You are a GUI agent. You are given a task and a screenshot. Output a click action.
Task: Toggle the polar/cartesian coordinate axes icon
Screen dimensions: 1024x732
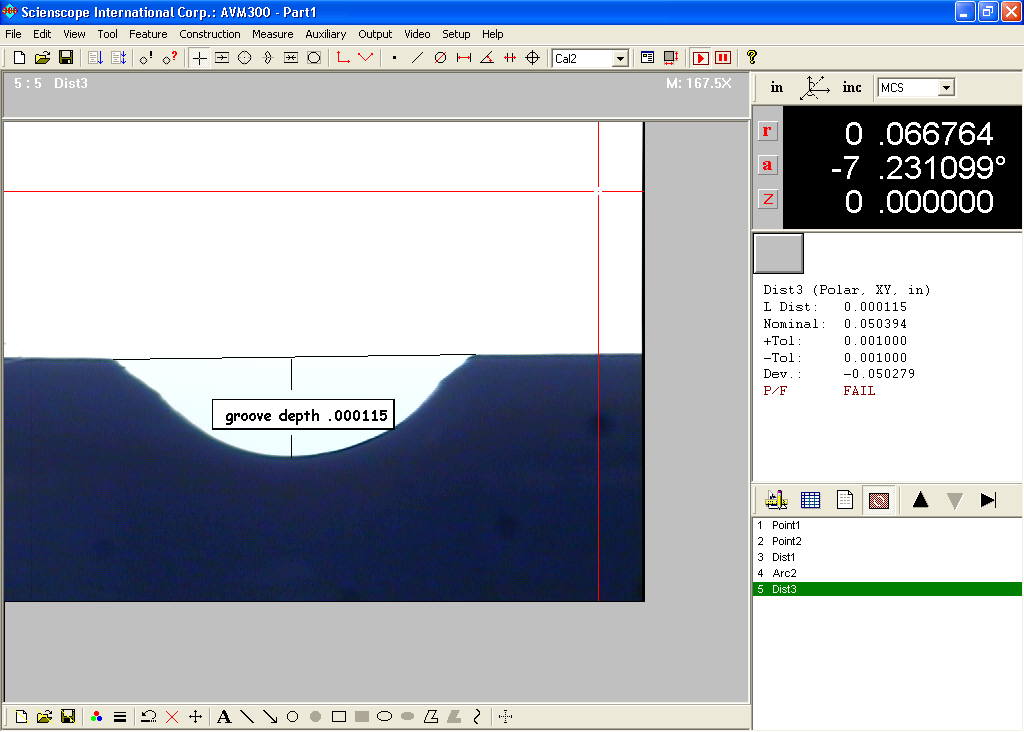tap(814, 88)
